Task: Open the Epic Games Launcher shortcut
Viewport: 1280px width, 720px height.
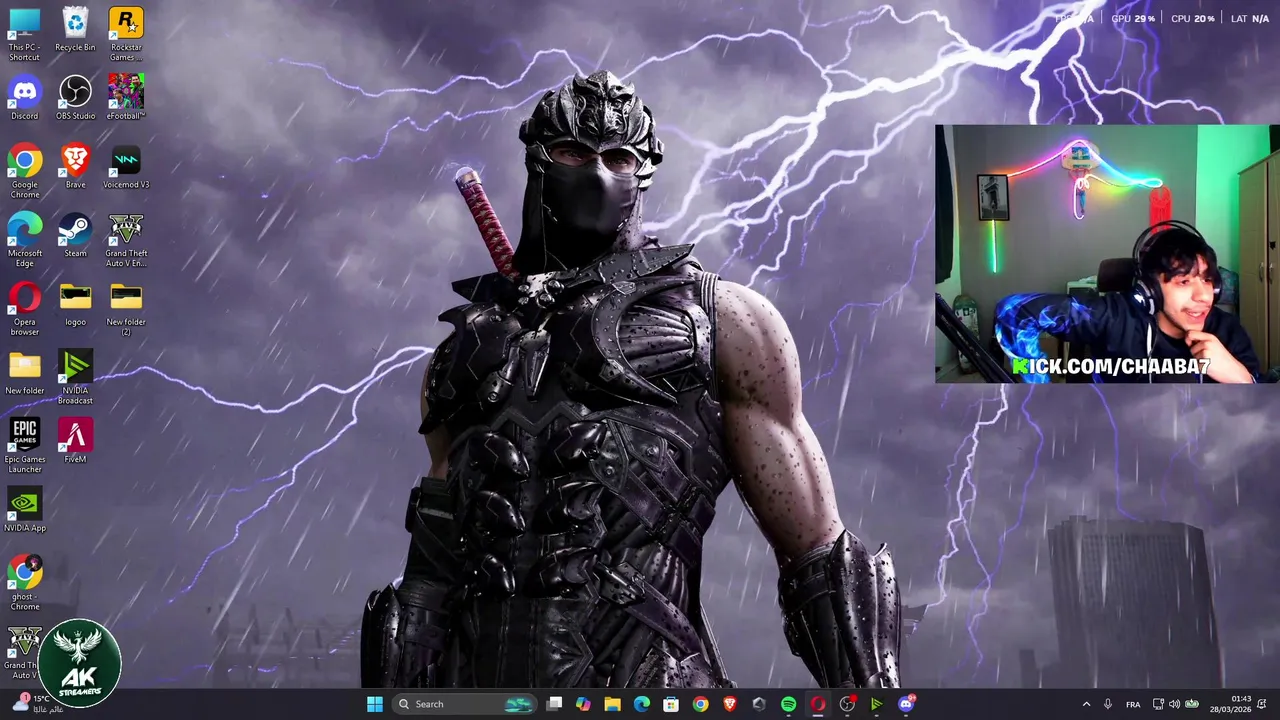Action: pyautogui.click(x=24, y=446)
